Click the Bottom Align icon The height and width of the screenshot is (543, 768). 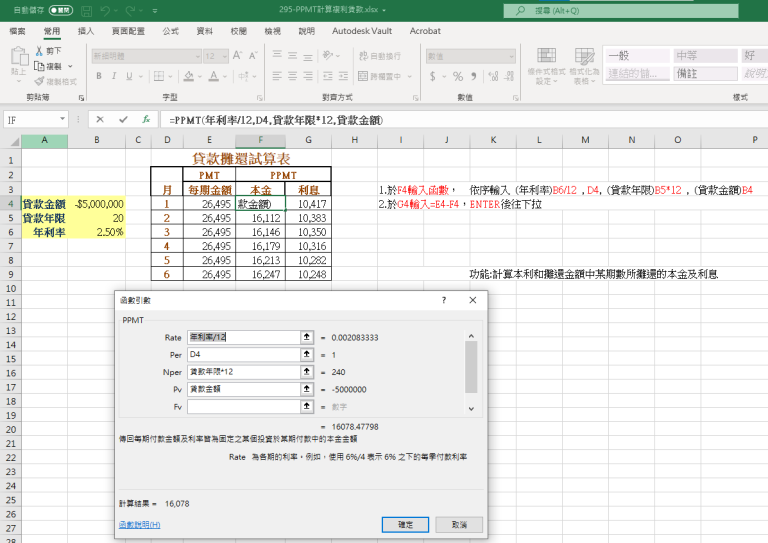tap(308, 56)
